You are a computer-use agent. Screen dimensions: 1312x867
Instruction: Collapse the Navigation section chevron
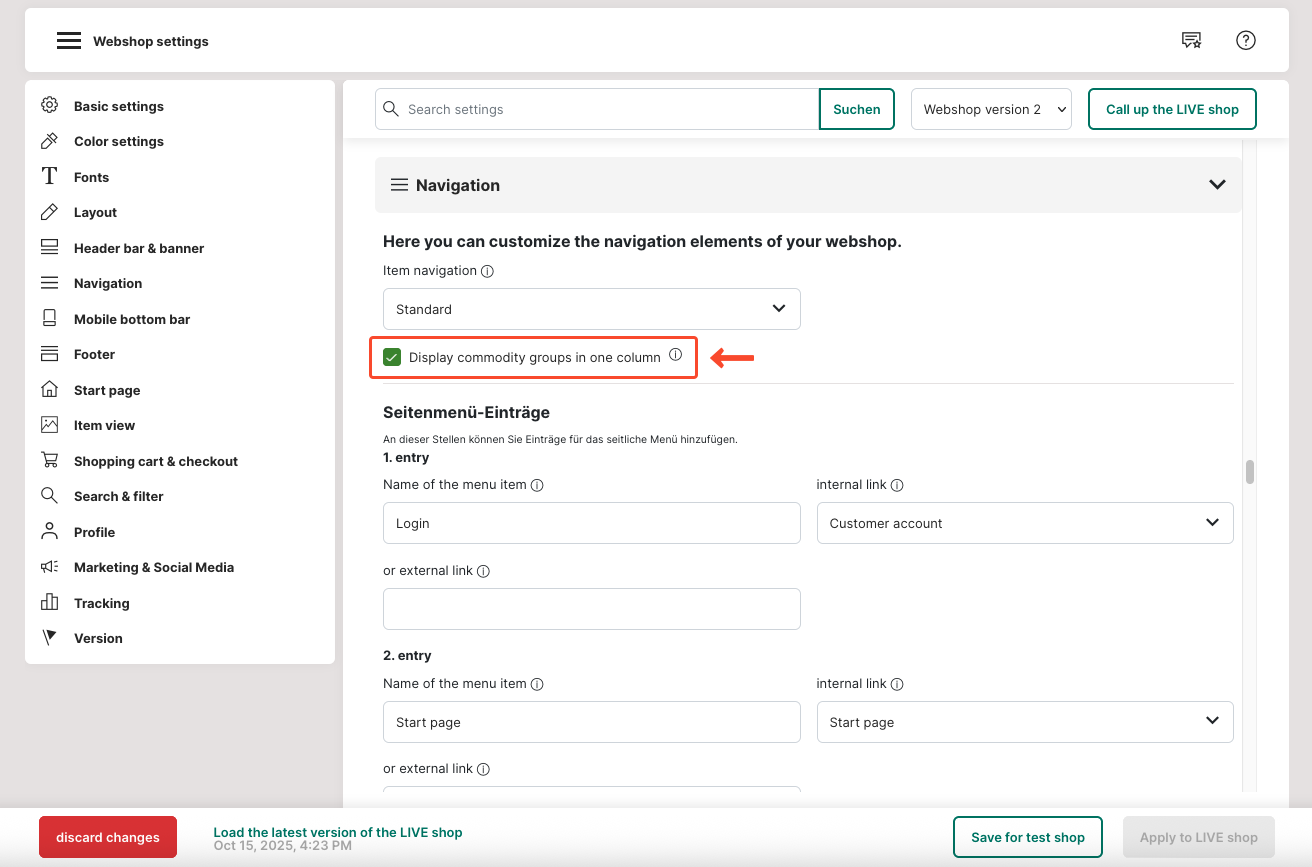click(1217, 185)
